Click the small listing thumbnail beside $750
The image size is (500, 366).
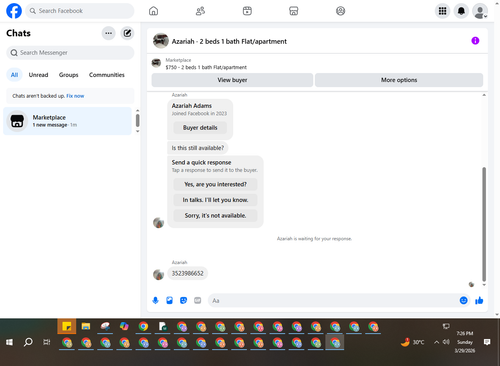(156, 63)
